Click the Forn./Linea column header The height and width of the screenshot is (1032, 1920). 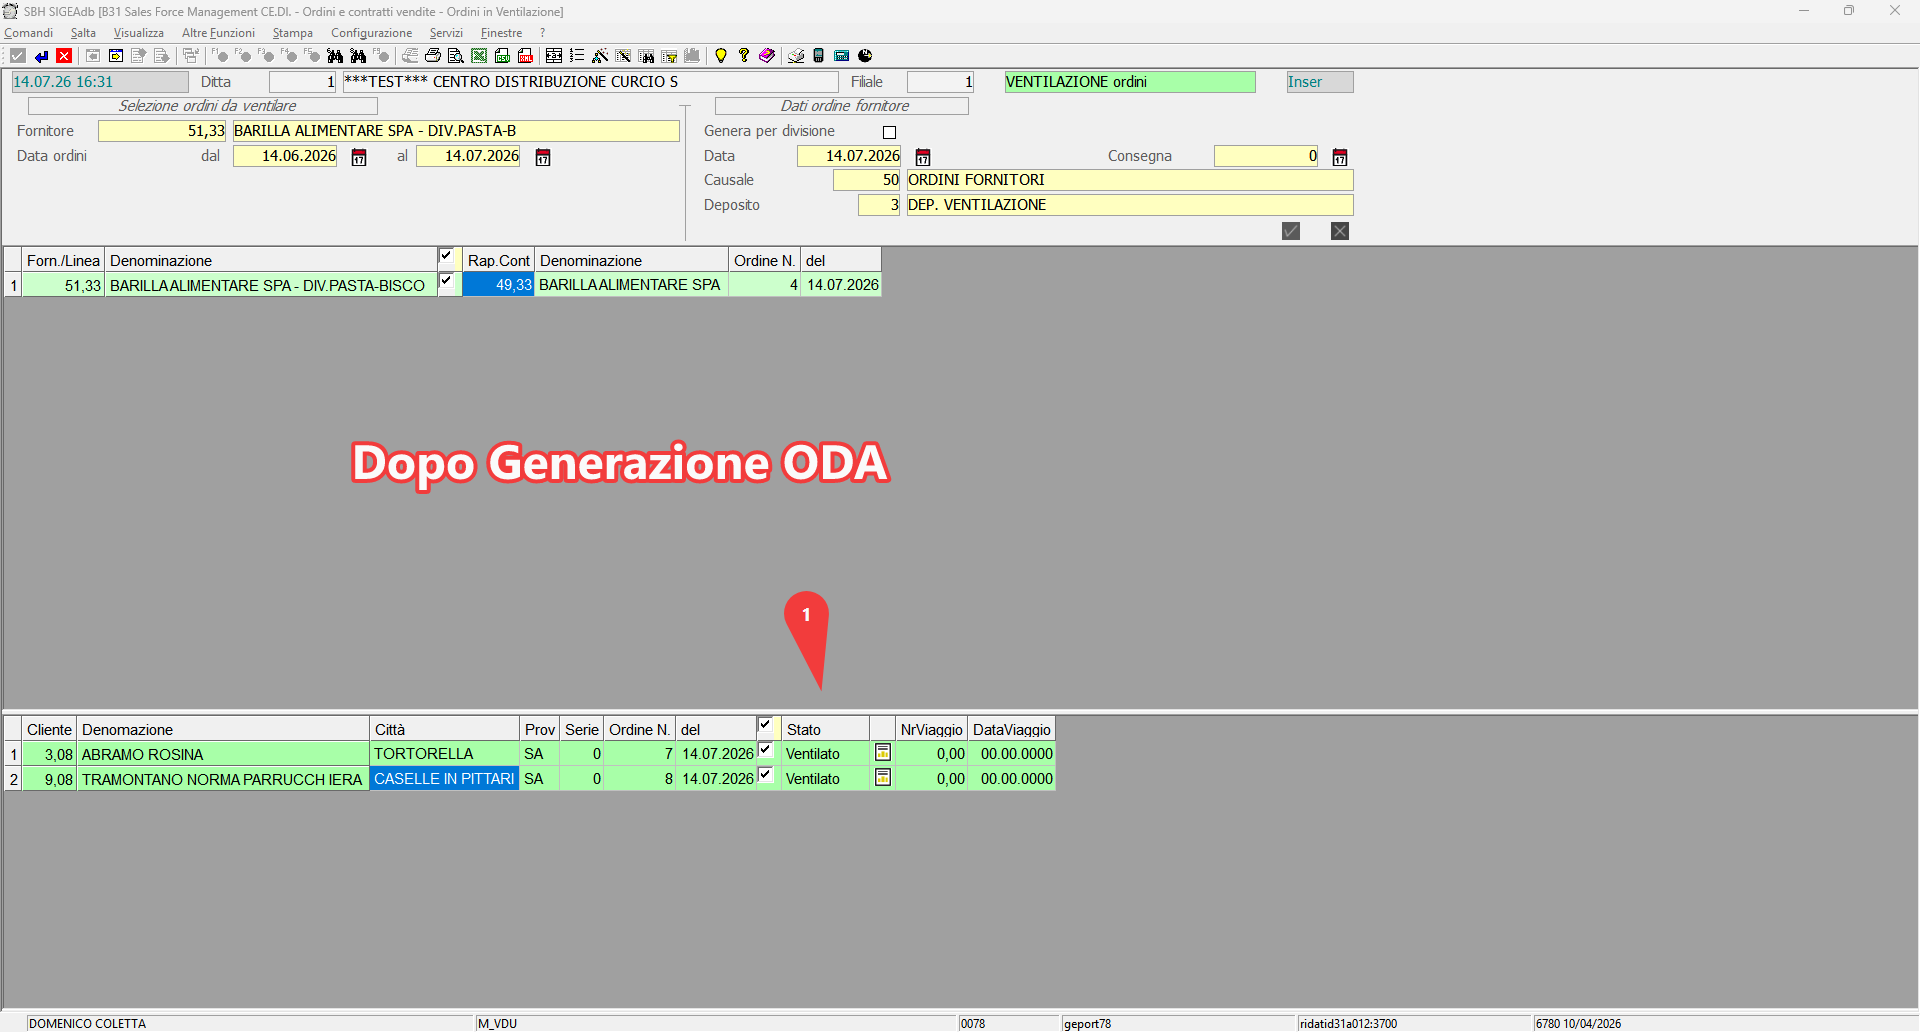click(x=63, y=260)
